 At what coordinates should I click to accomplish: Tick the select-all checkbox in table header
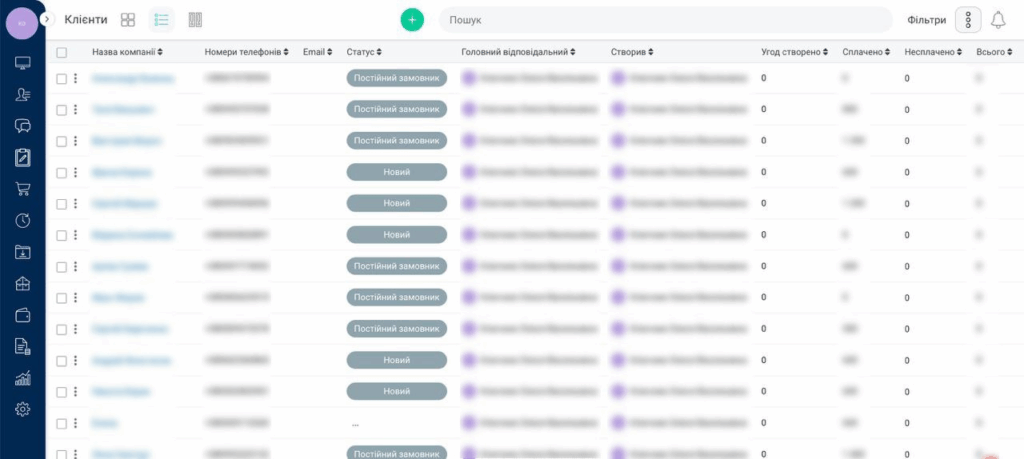62,52
